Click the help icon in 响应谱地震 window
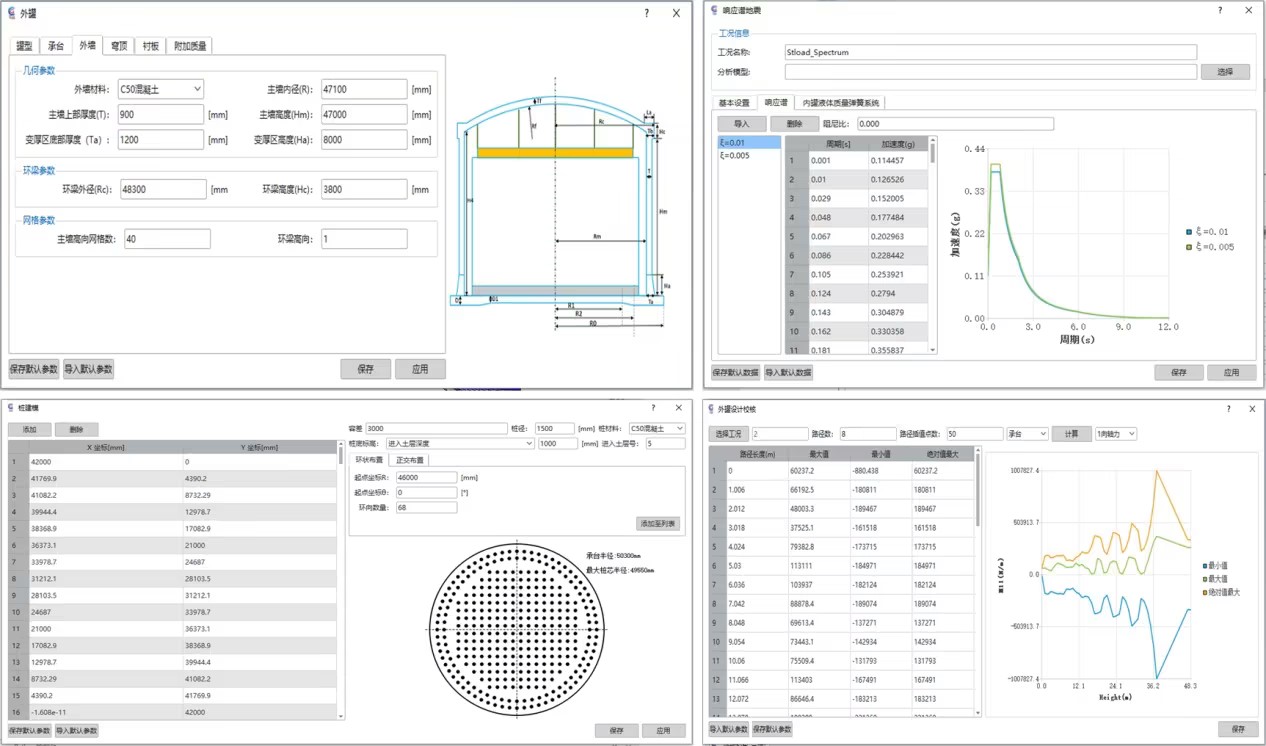The image size is (1266, 746). click(1219, 10)
